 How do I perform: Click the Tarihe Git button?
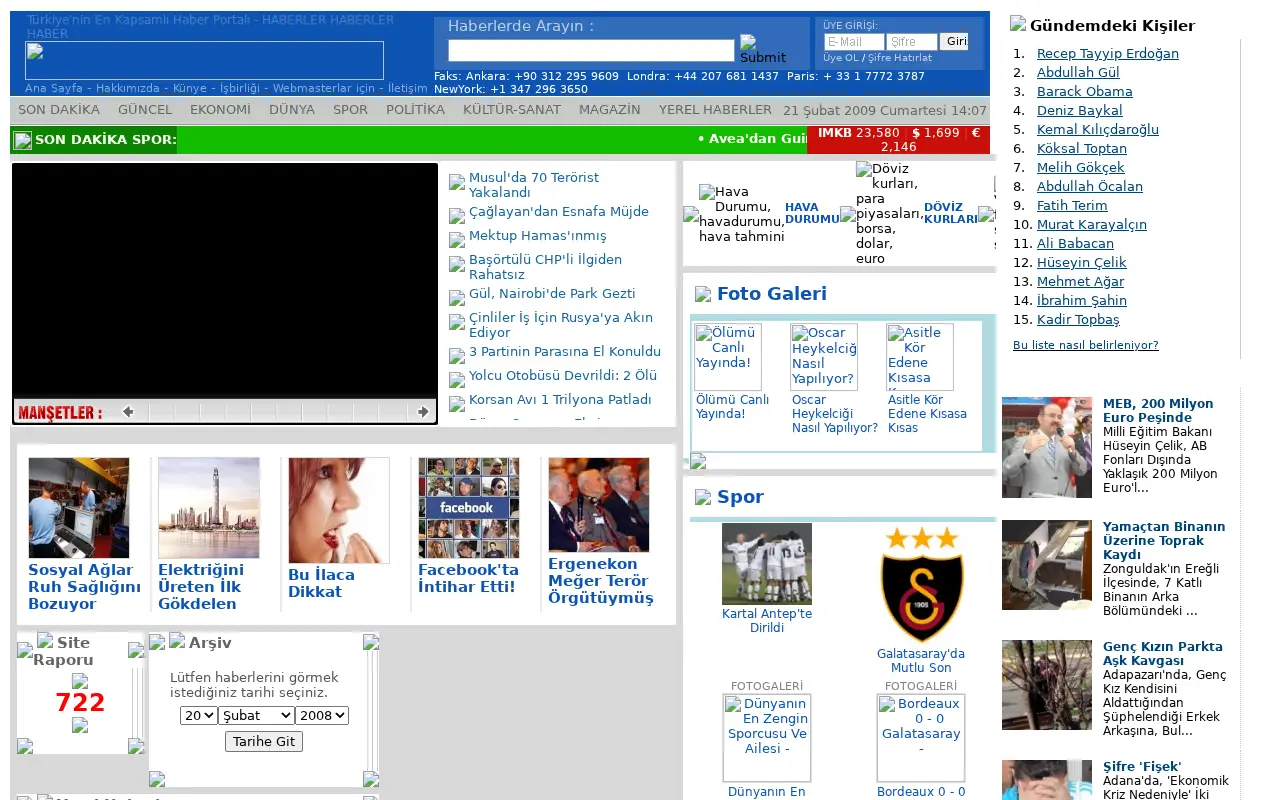pos(264,742)
